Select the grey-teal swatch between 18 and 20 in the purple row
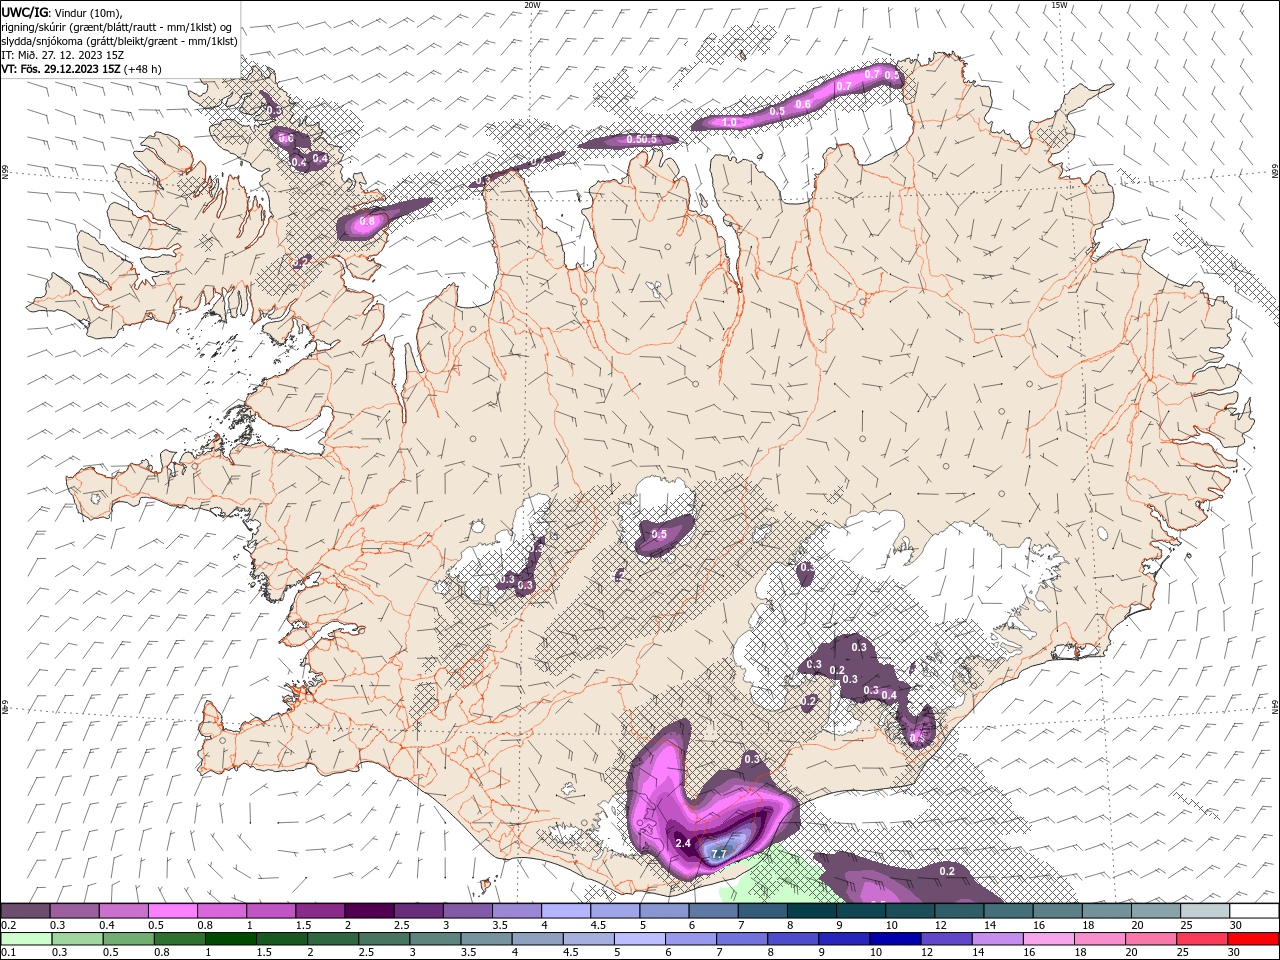Viewport: 1280px width, 960px height. [1106, 911]
